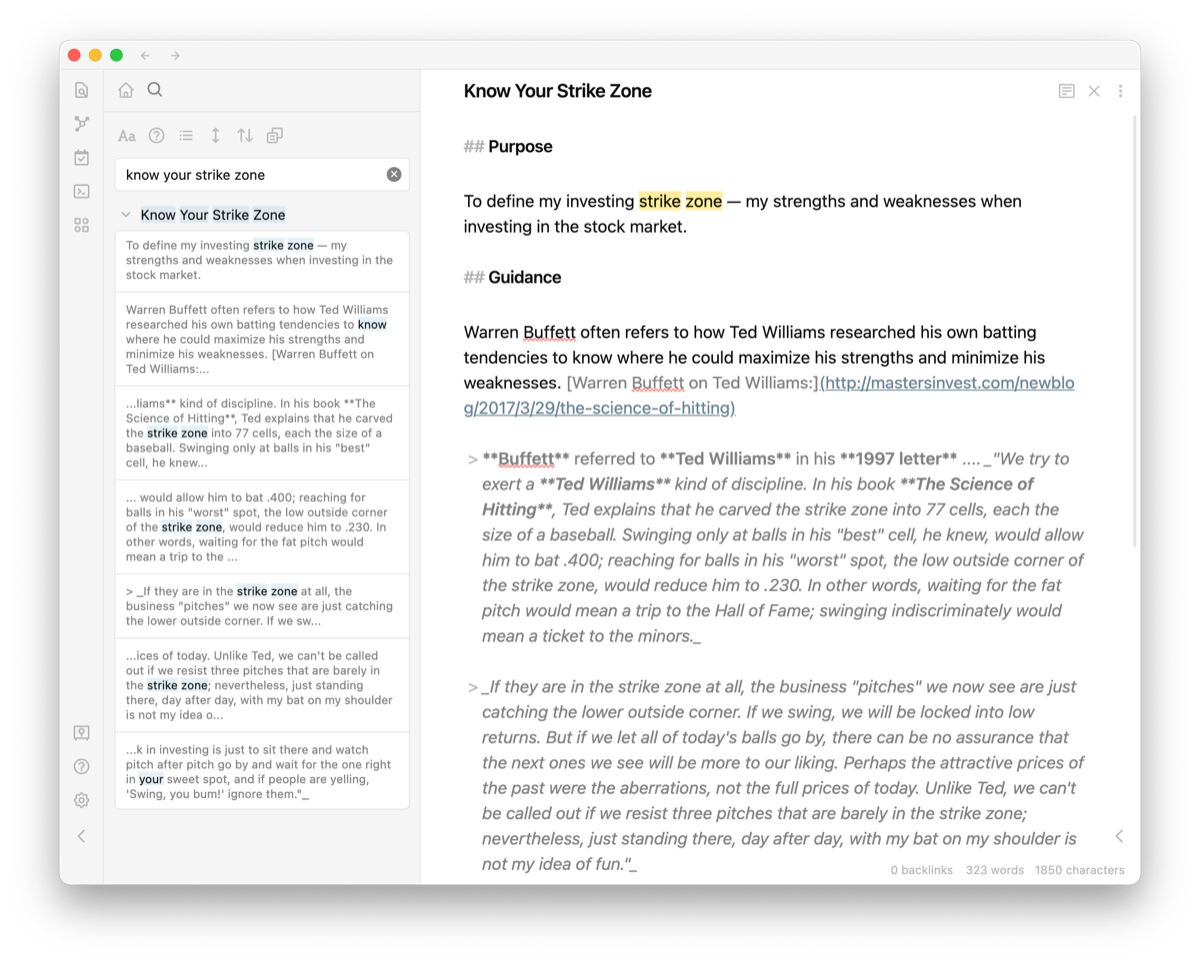The height and width of the screenshot is (963, 1200).
Task: Open the quick switcher file search icon
Action: [82, 90]
